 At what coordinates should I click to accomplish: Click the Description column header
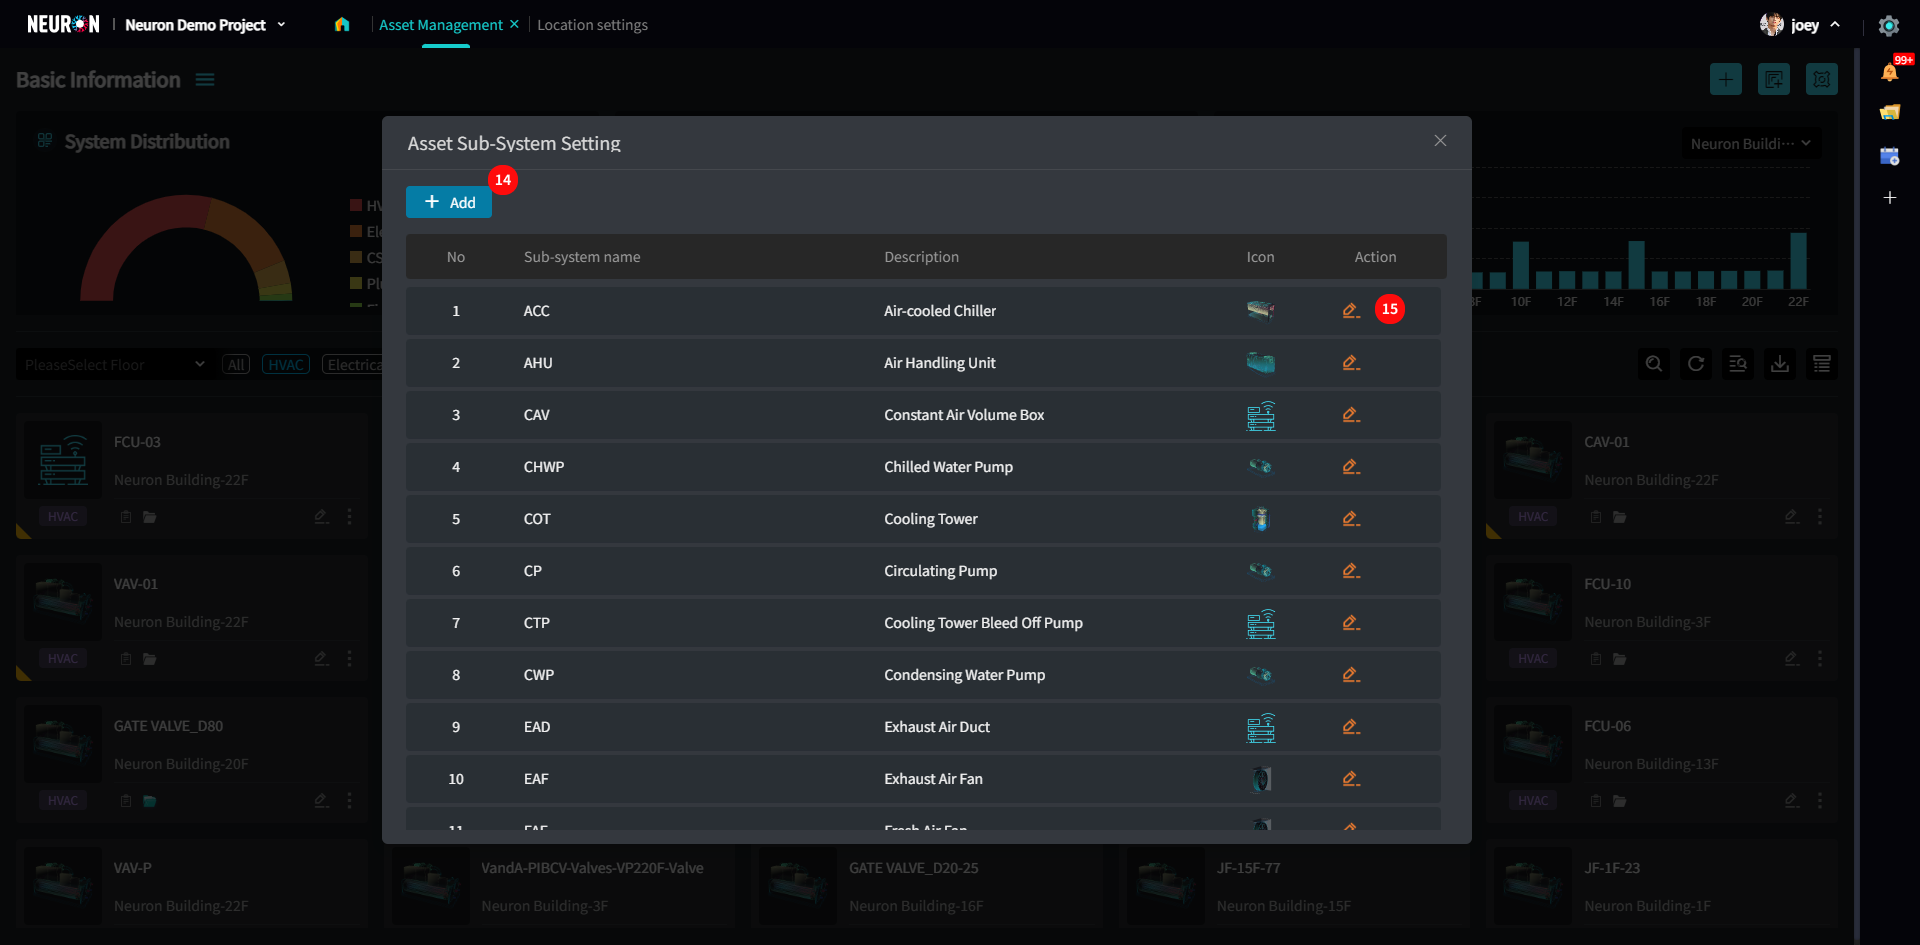point(921,257)
